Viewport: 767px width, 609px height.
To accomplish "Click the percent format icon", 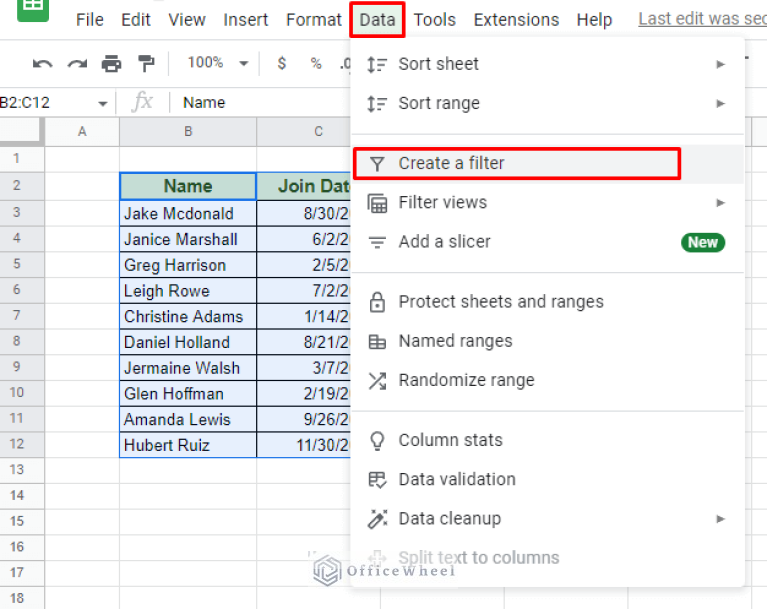I will click(316, 63).
